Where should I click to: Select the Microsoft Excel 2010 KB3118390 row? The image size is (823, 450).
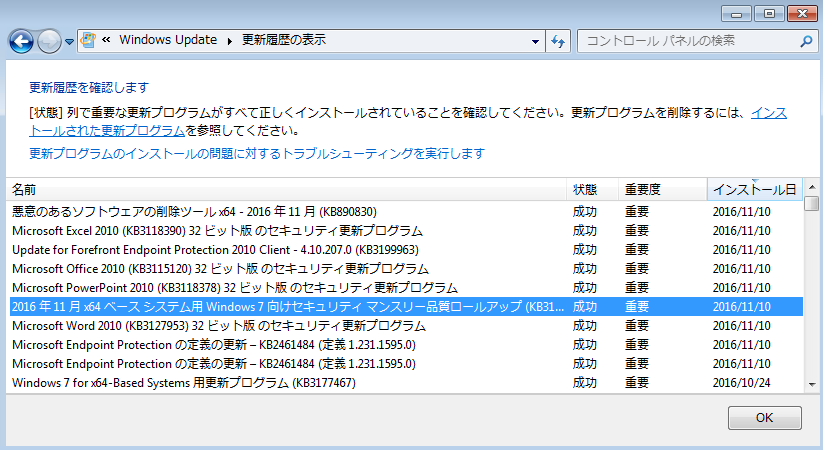point(406,231)
